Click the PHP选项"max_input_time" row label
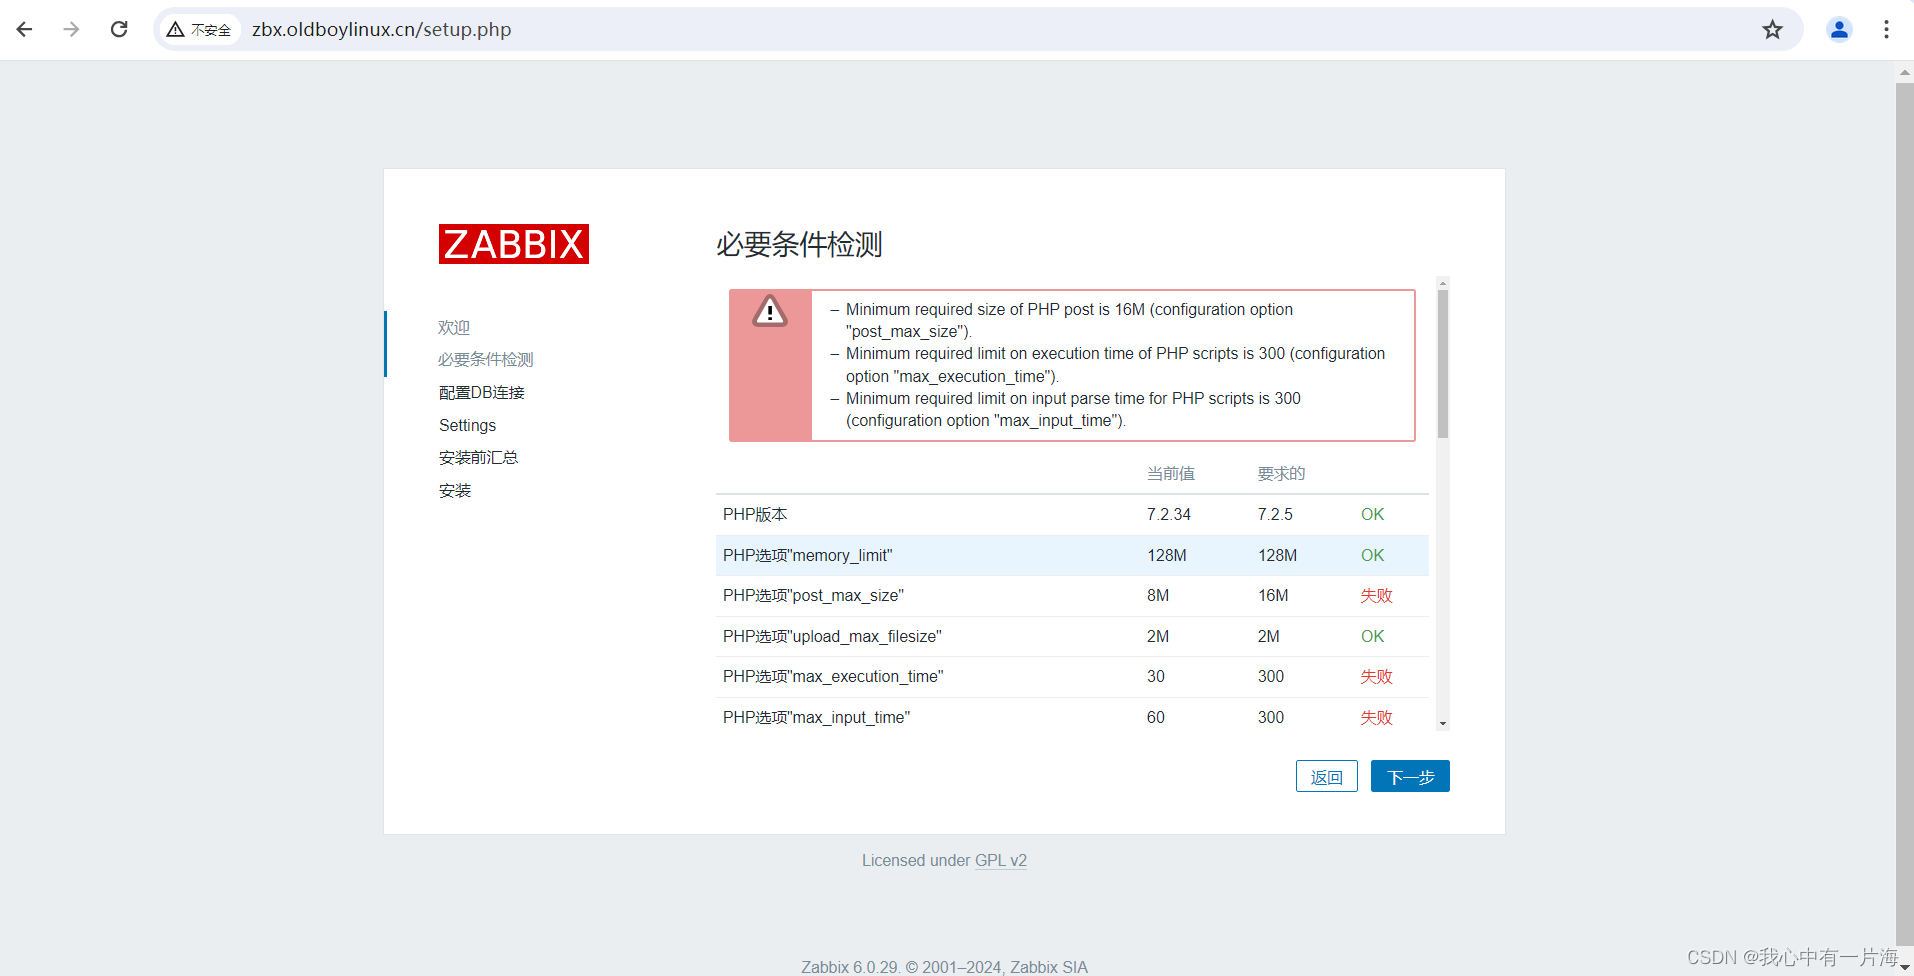The image size is (1914, 976). [x=816, y=717]
